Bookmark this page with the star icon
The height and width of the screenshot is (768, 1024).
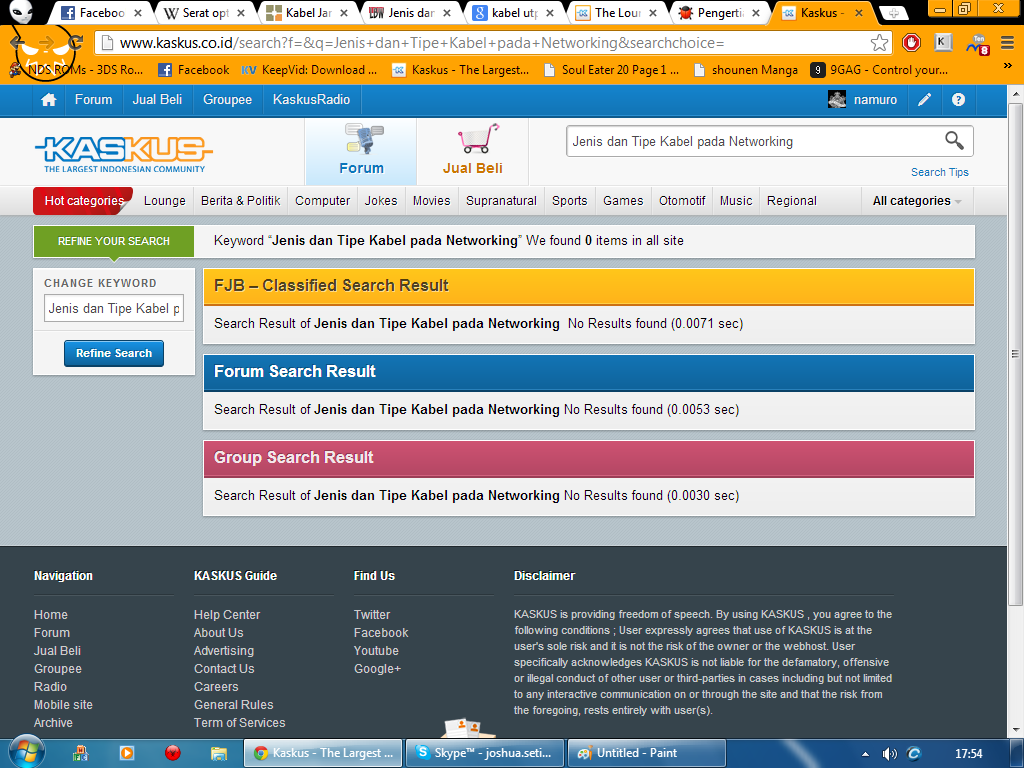(x=879, y=43)
